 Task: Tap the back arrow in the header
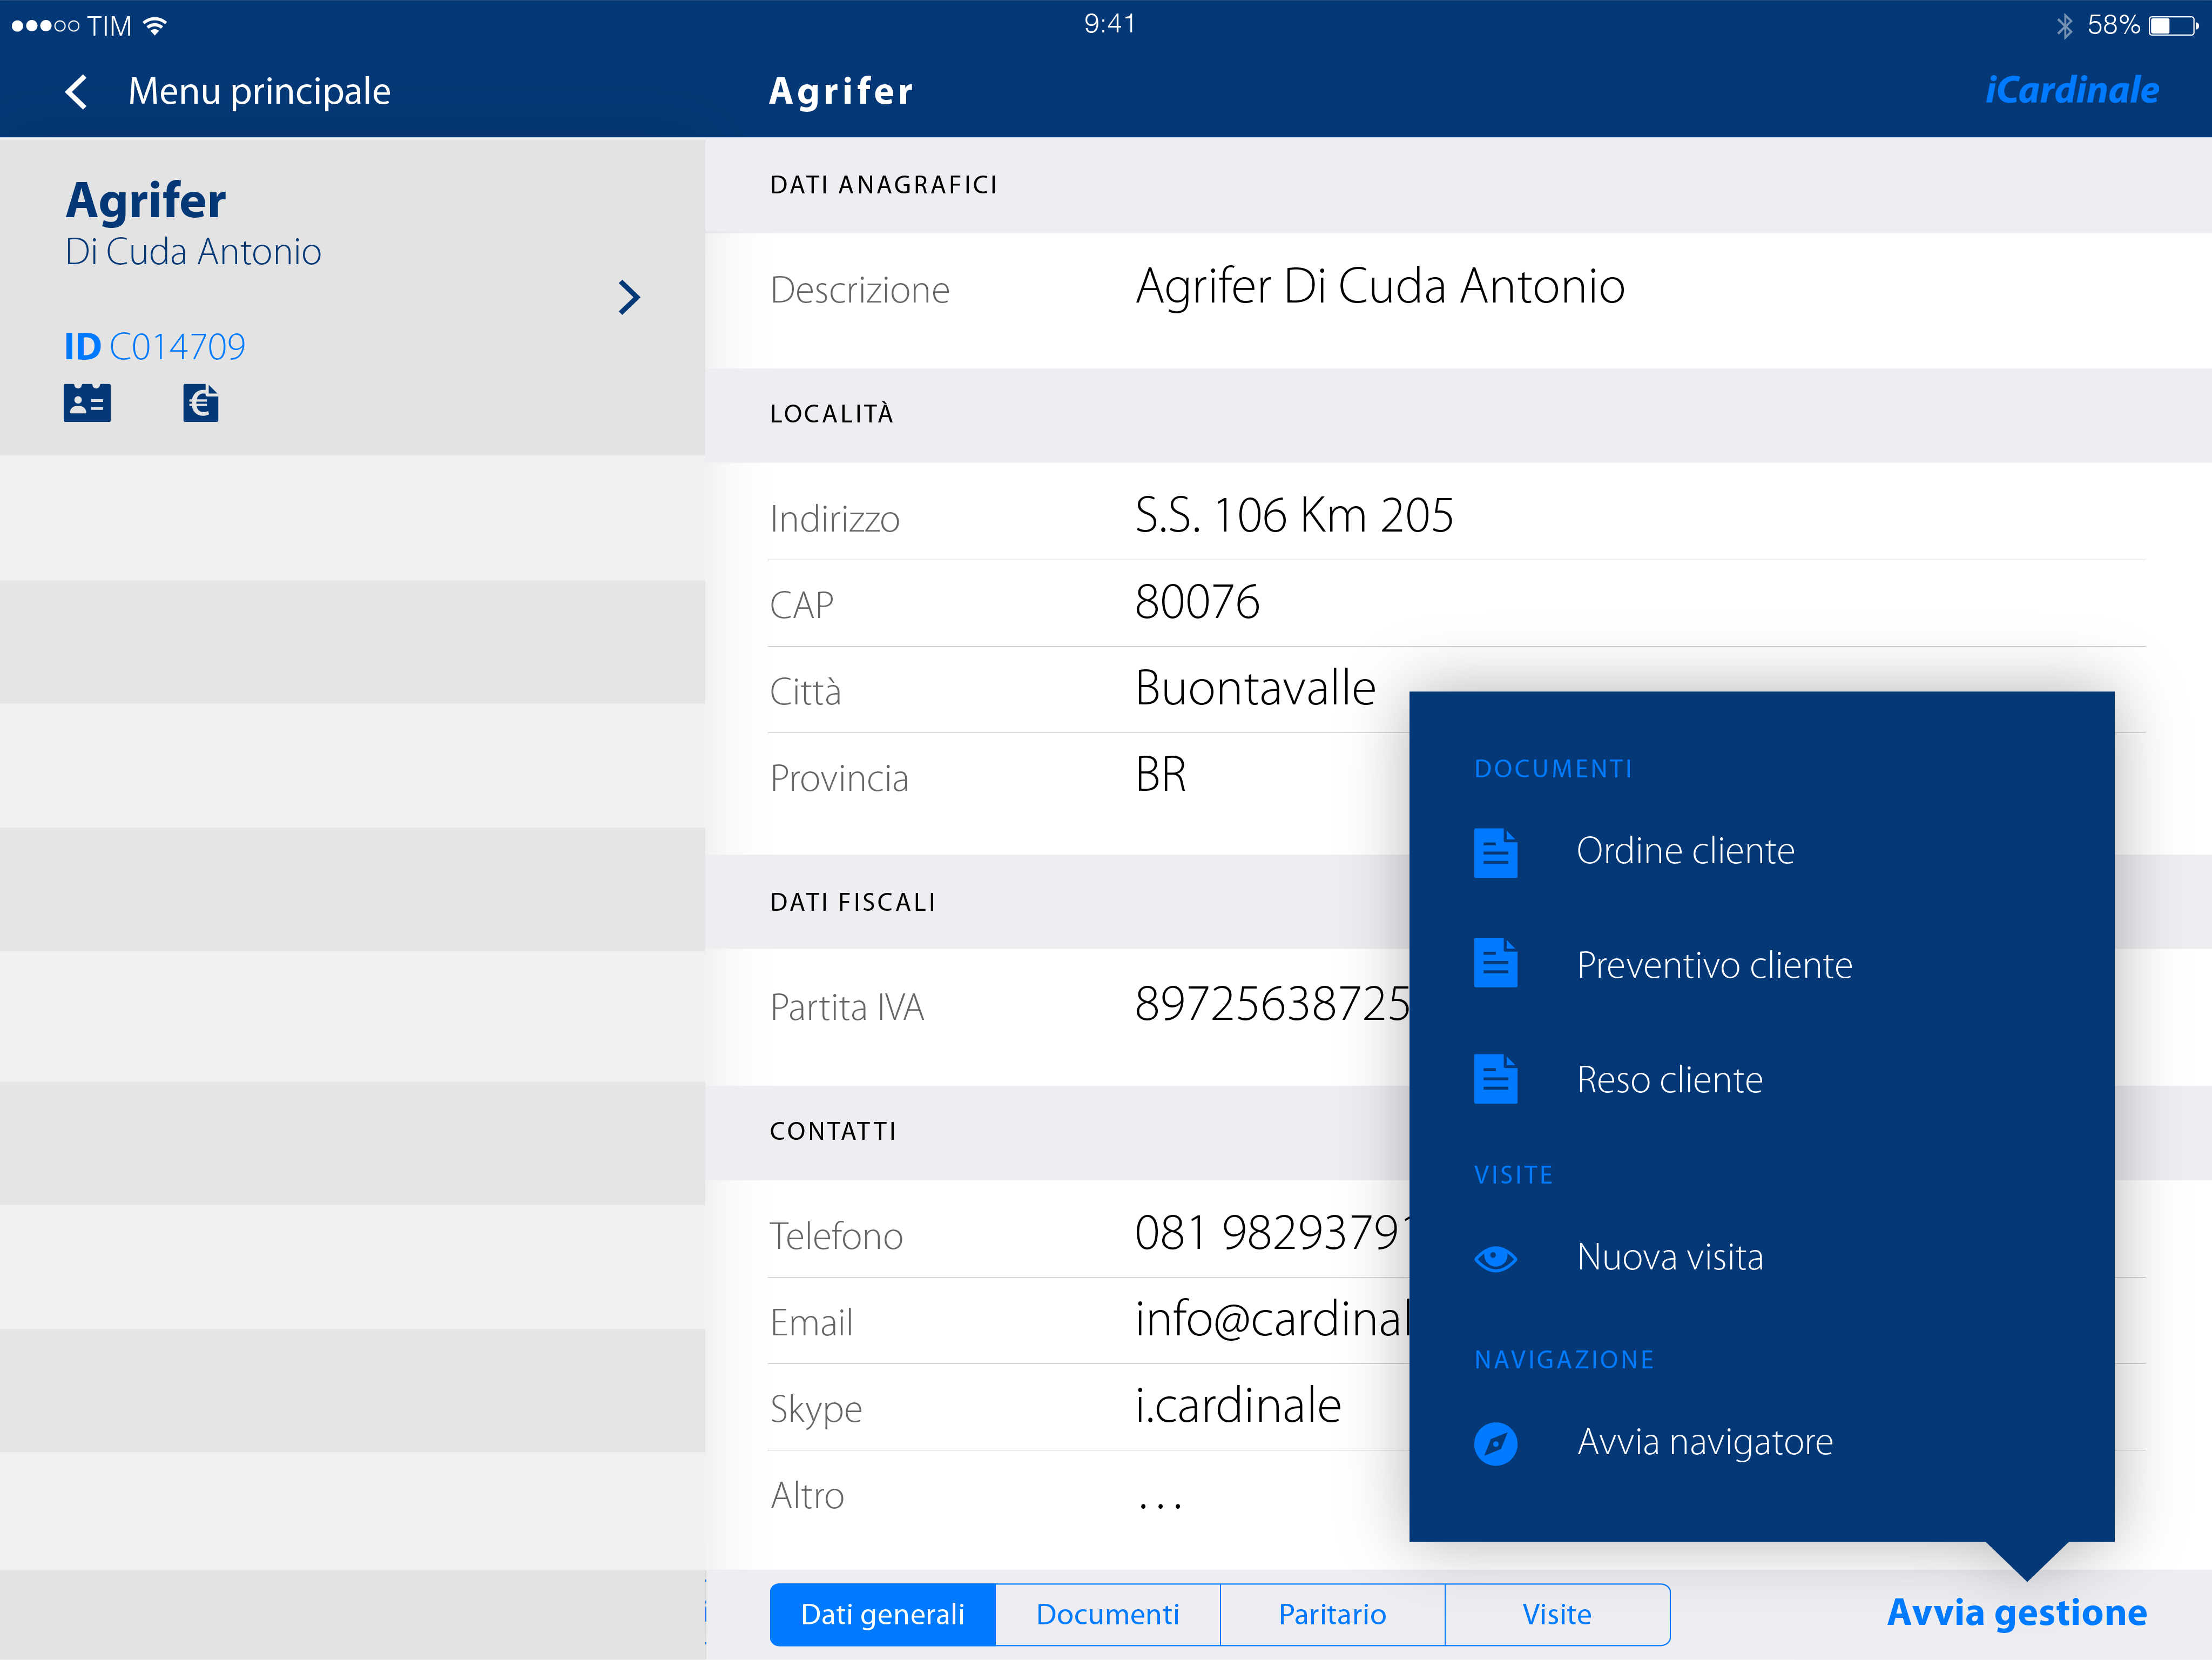77,92
